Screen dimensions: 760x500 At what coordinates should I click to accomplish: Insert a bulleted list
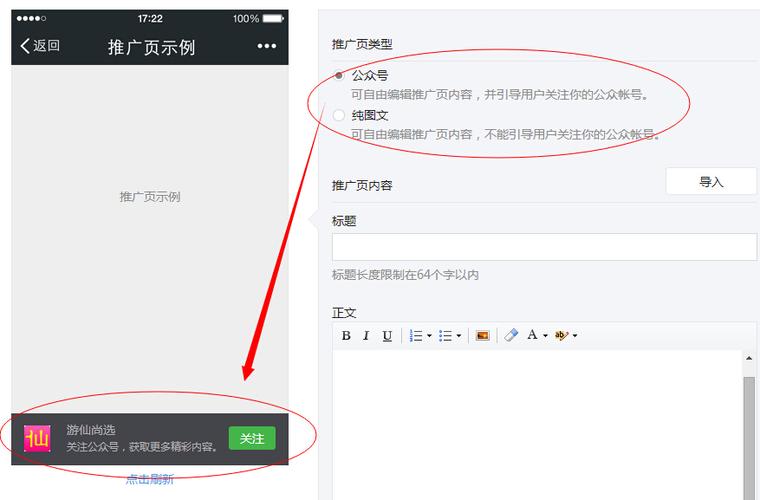(x=445, y=335)
